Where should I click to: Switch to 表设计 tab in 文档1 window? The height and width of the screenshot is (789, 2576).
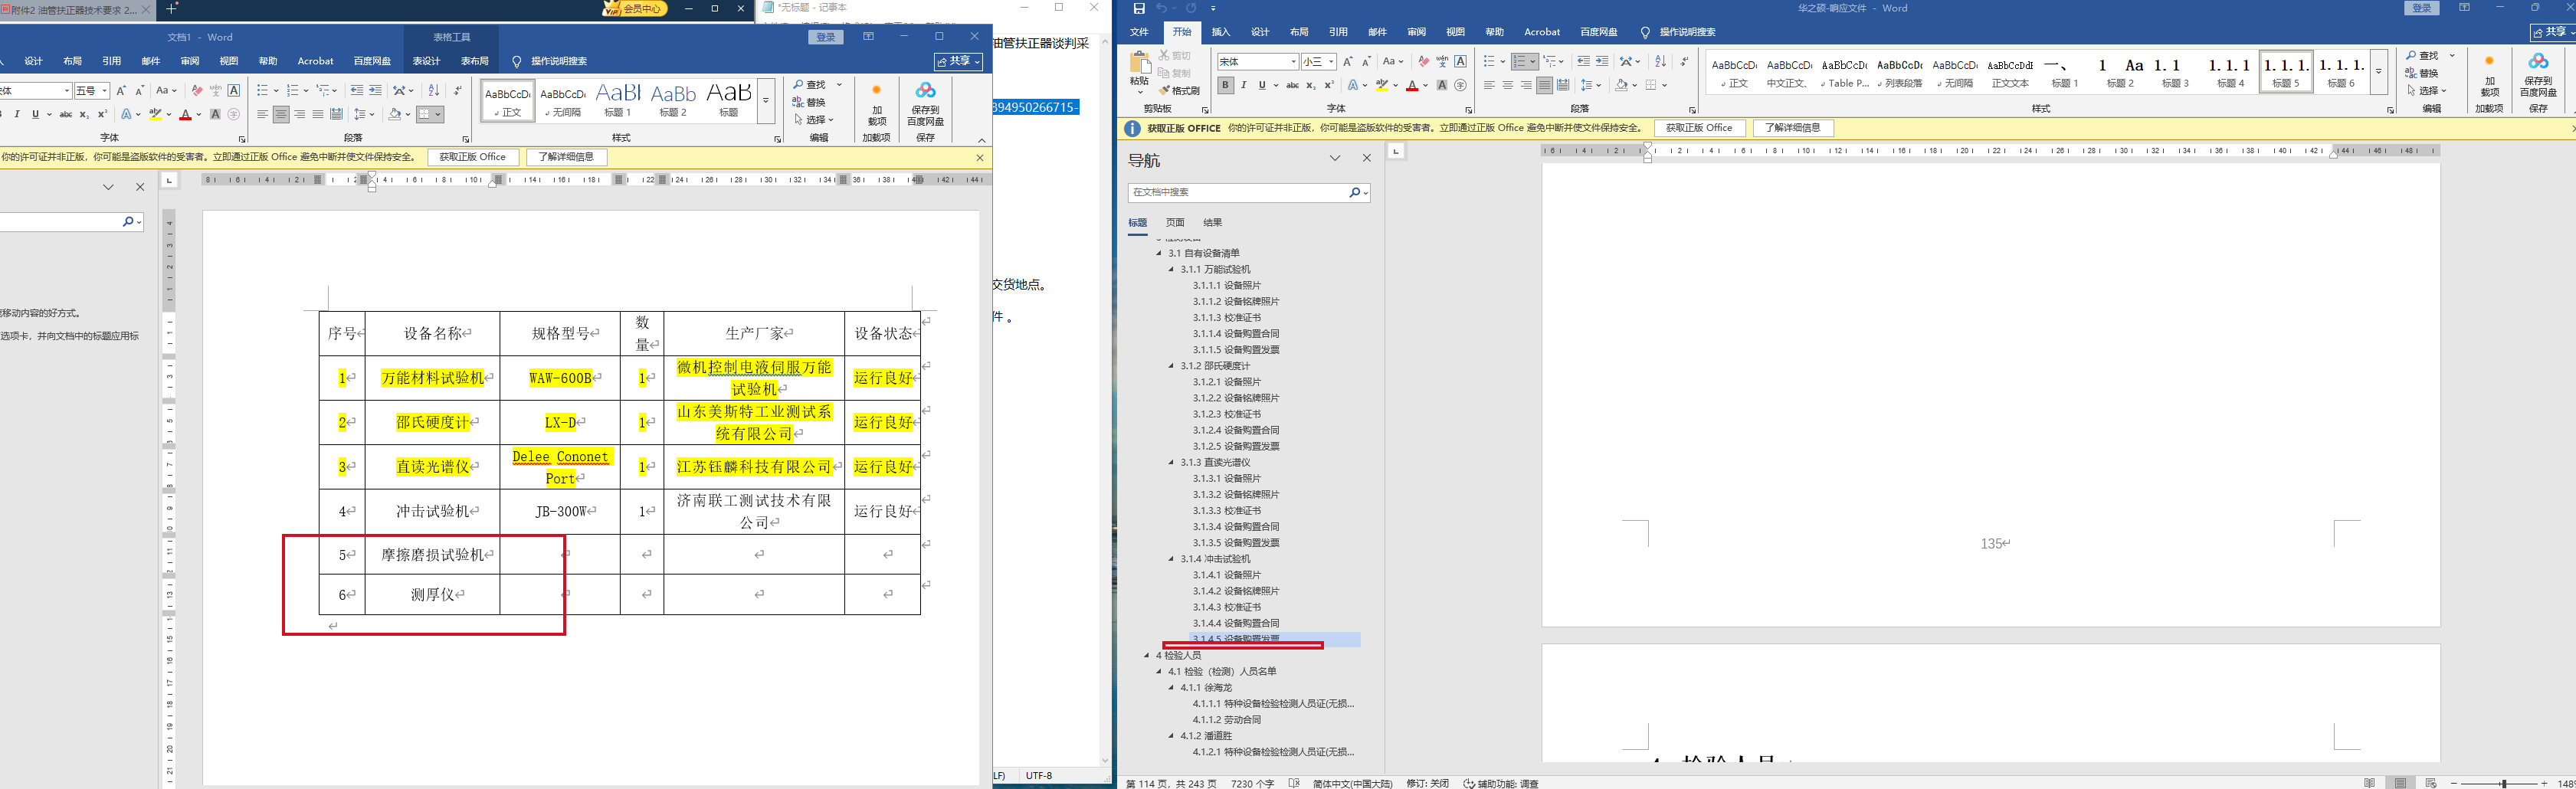click(426, 61)
